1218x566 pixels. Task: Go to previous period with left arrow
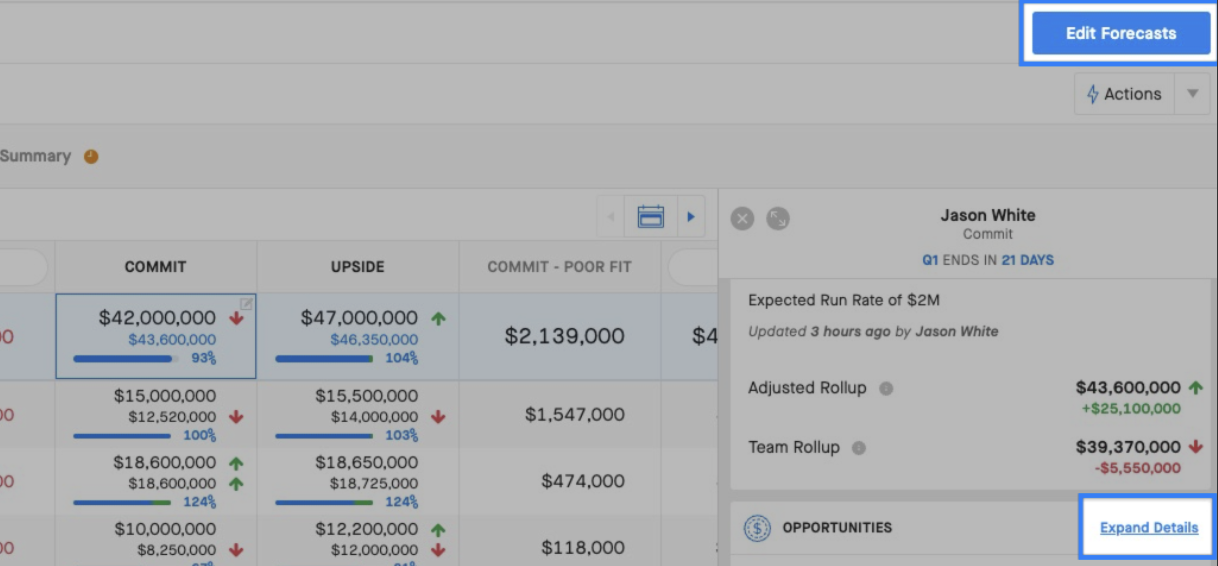[610, 216]
